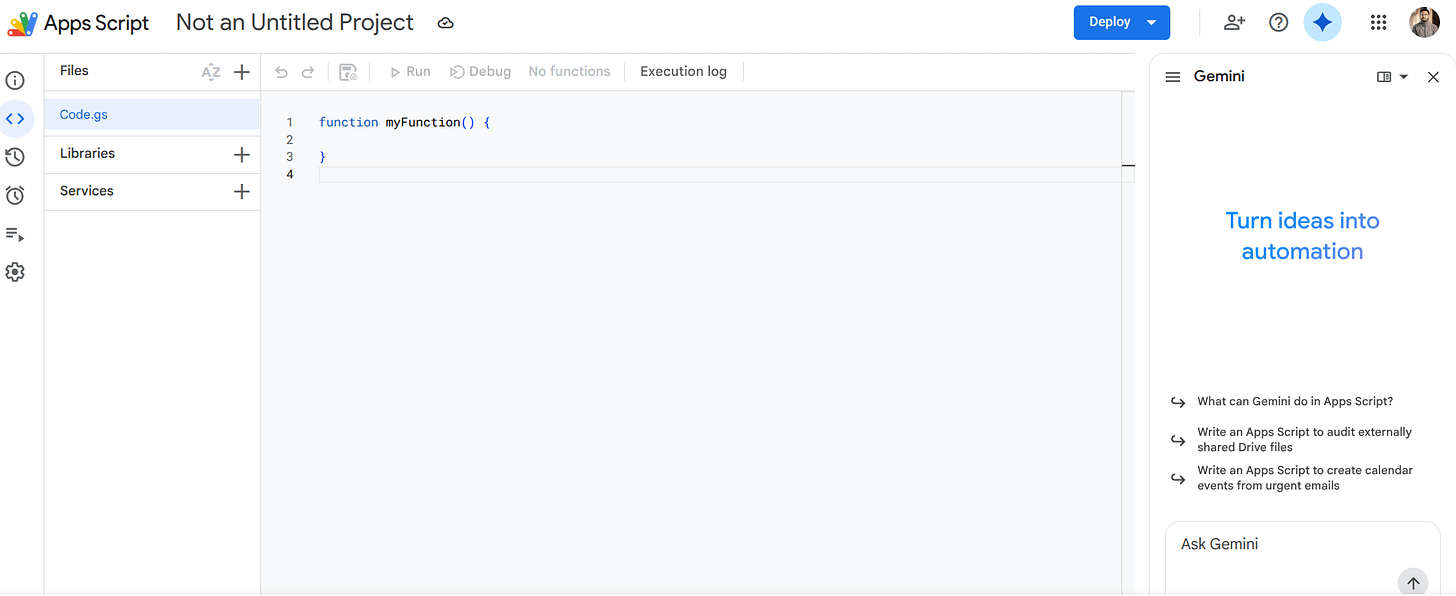Viewport: 1456px width, 596px height.
Task: Toggle the Gemini sparkle button
Action: coord(1322,22)
